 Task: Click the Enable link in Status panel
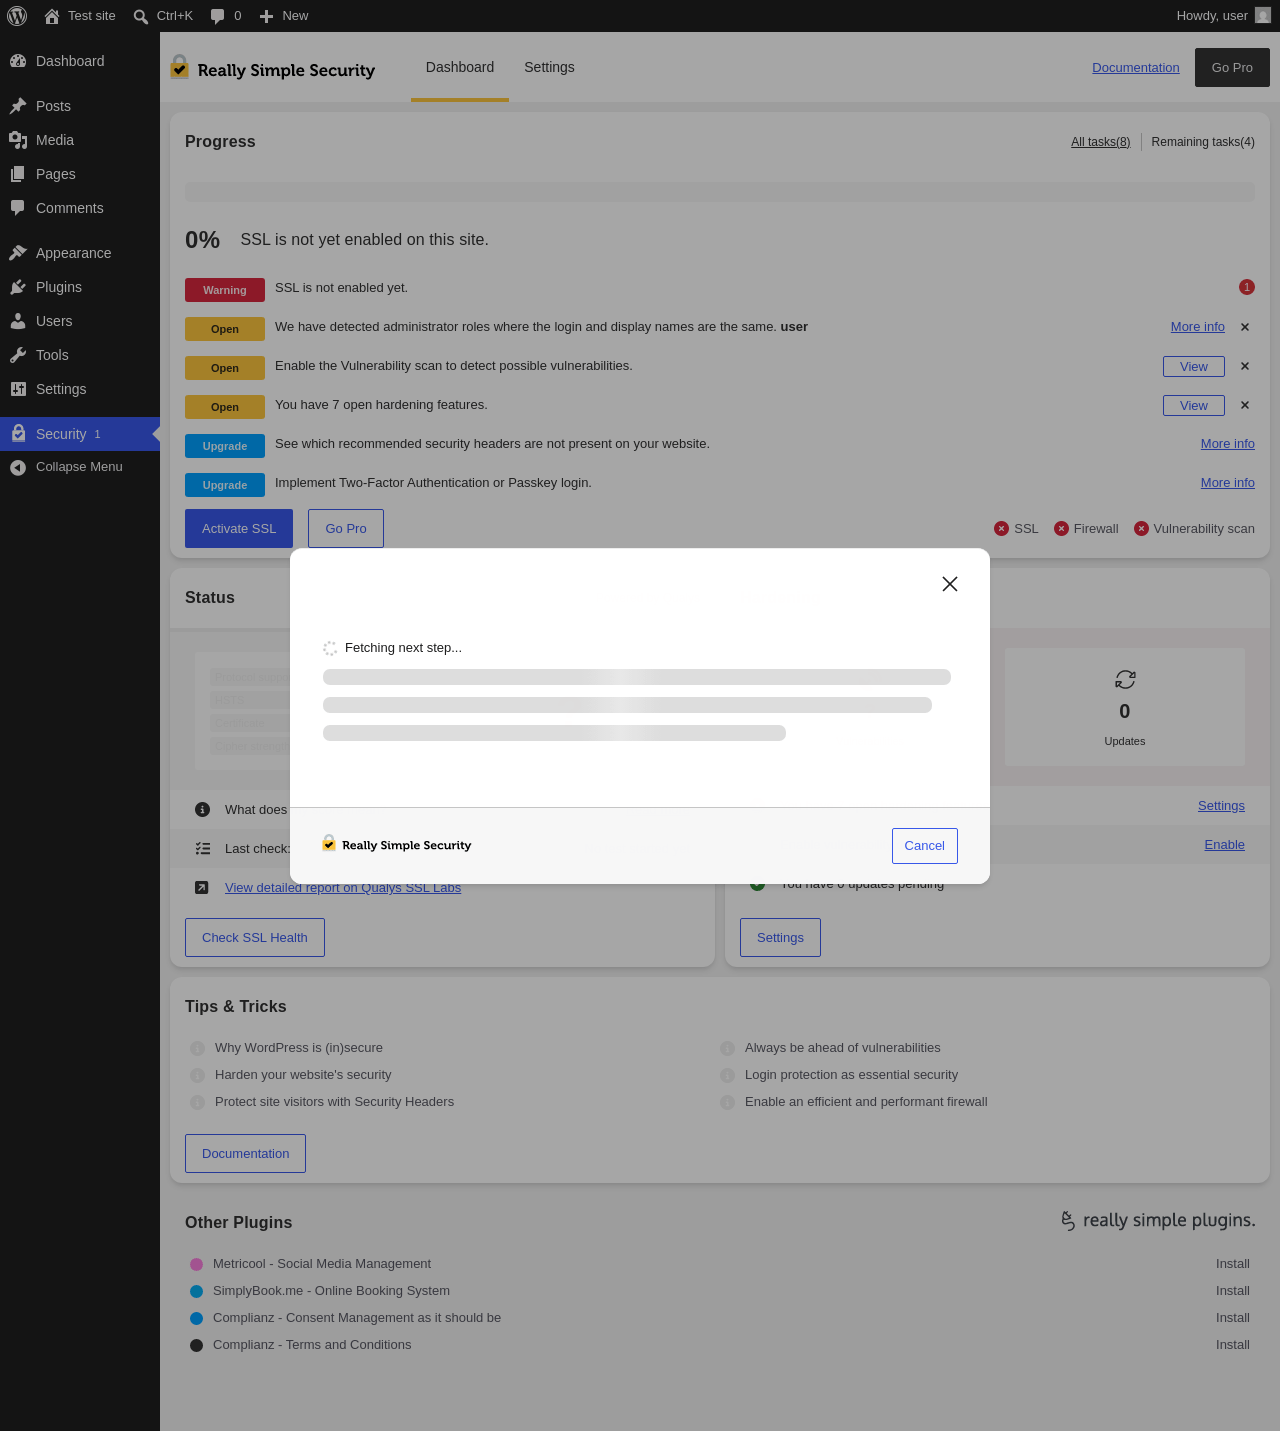pos(1224,845)
